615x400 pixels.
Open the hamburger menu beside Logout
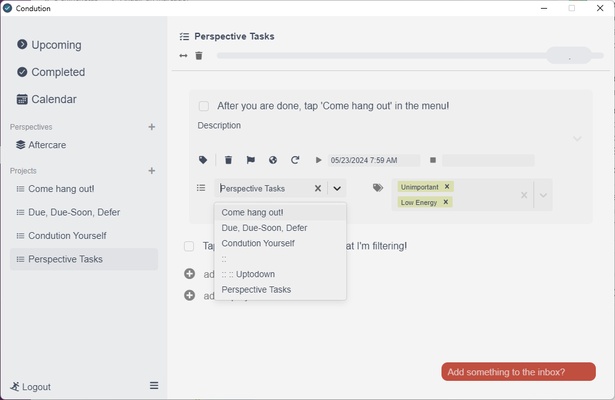tap(154, 386)
